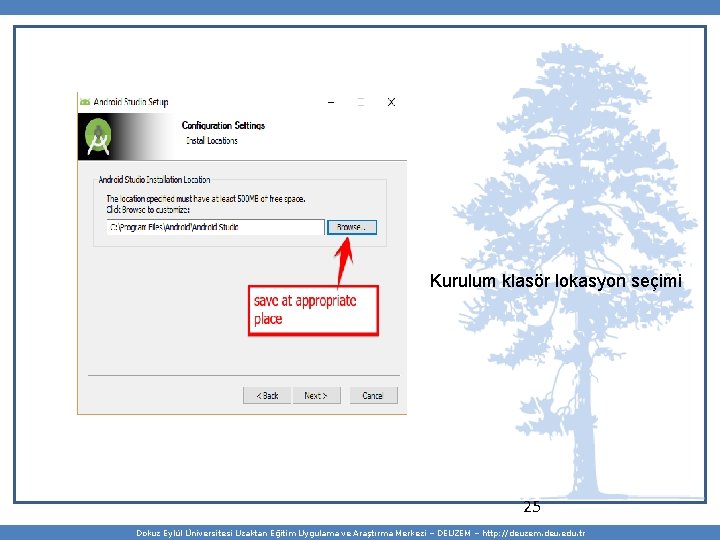This screenshot has width=720, height=540.
Task: Click the installation path input field
Action: (x=215, y=227)
